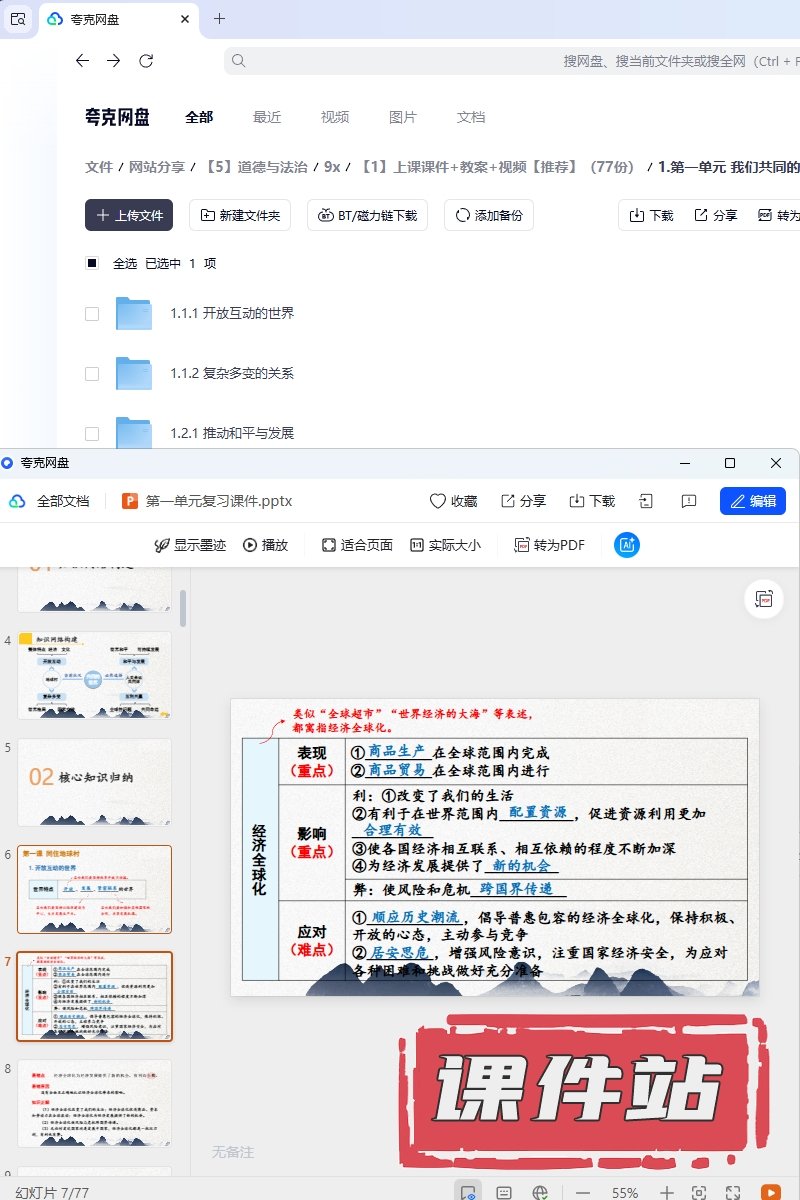This screenshot has width=800, height=1200.
Task: Open the 文档 tab
Action: click(471, 117)
